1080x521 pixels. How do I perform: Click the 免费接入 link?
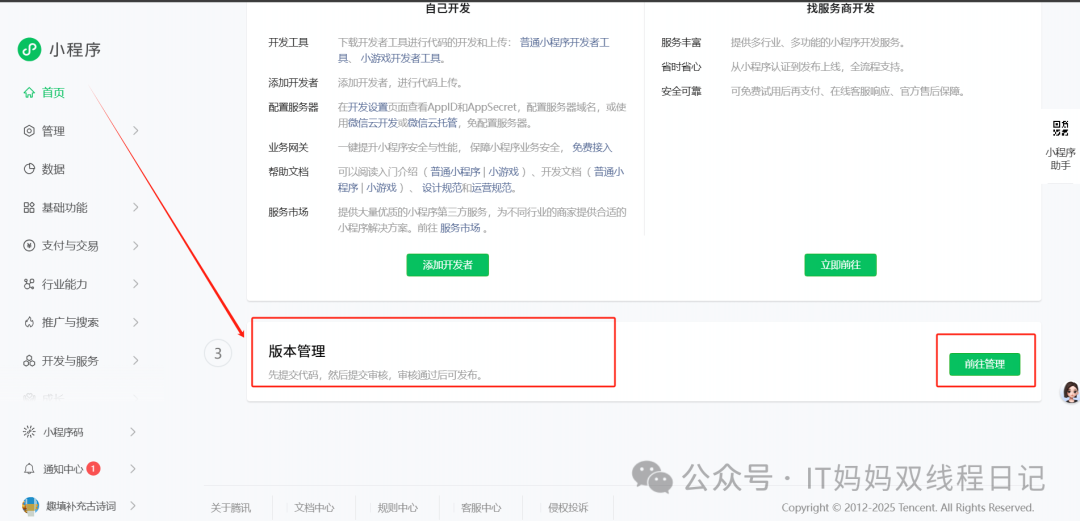click(592, 147)
